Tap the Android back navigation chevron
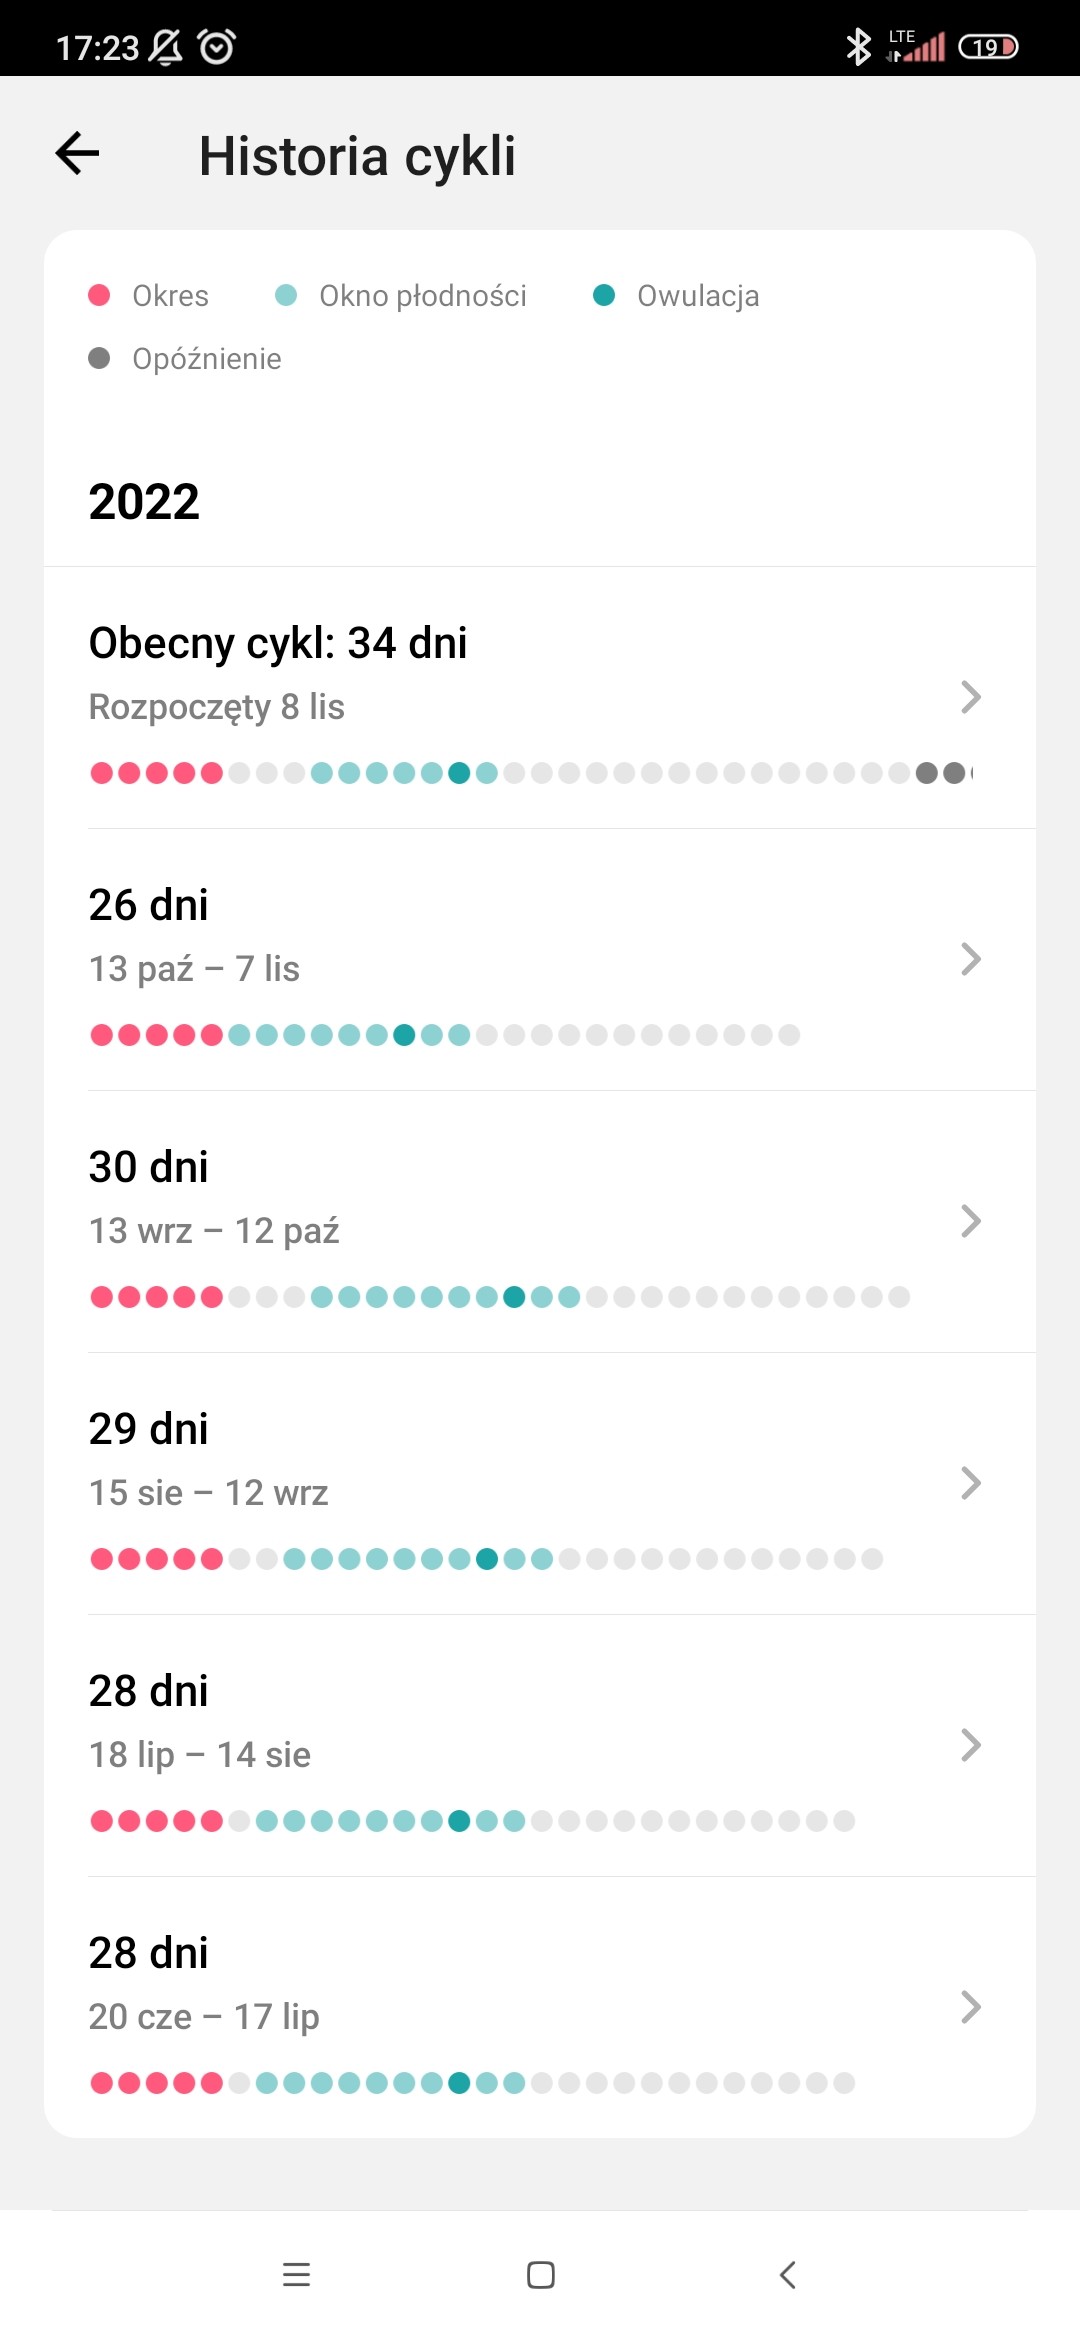The image size is (1080, 2340). (x=787, y=2275)
